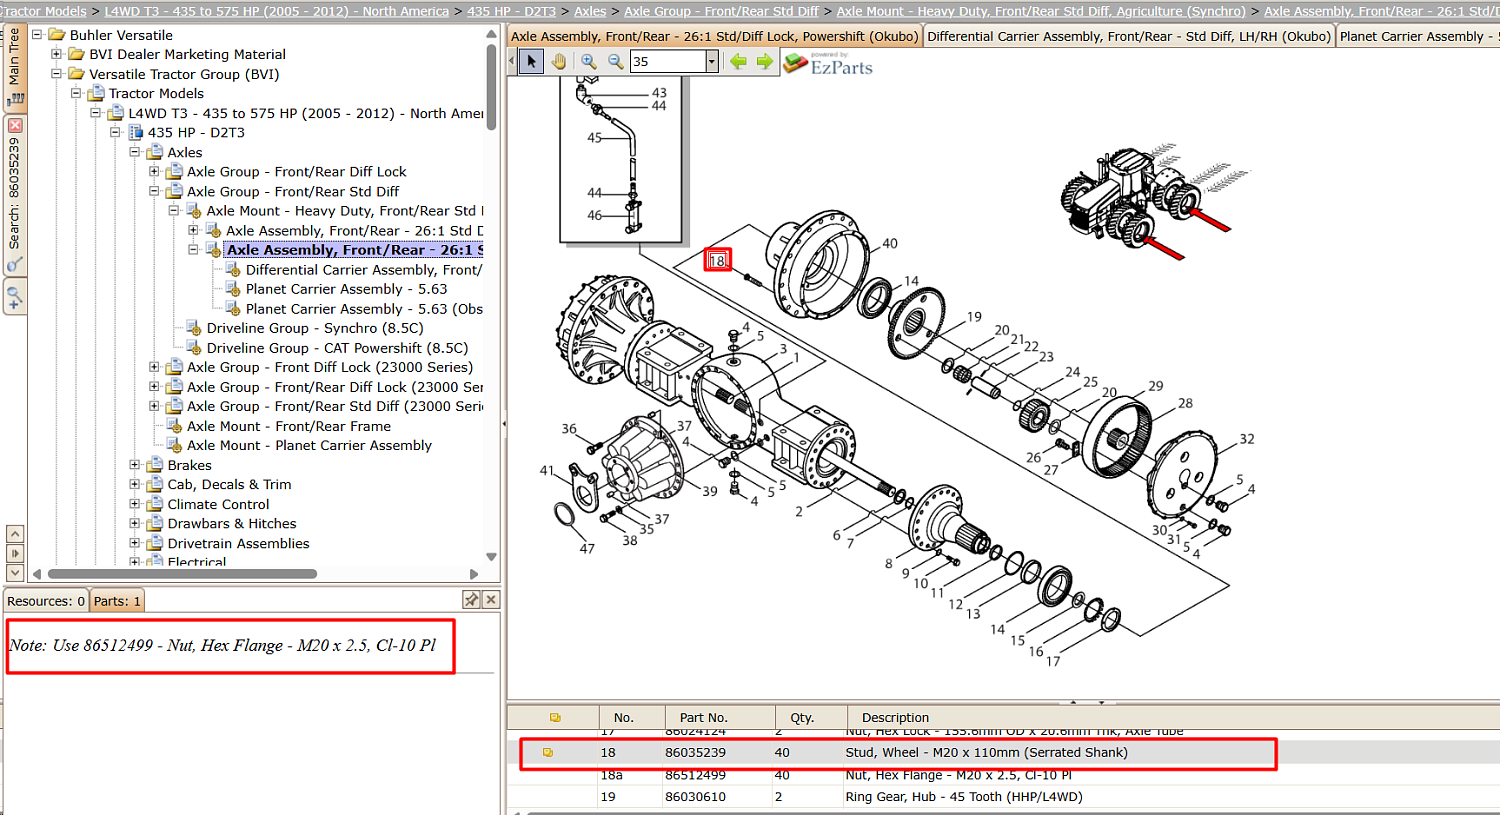Screen dimensions: 1500x815
Task: Switch to the Planet Carrier Assembly tab
Action: coord(1418,37)
